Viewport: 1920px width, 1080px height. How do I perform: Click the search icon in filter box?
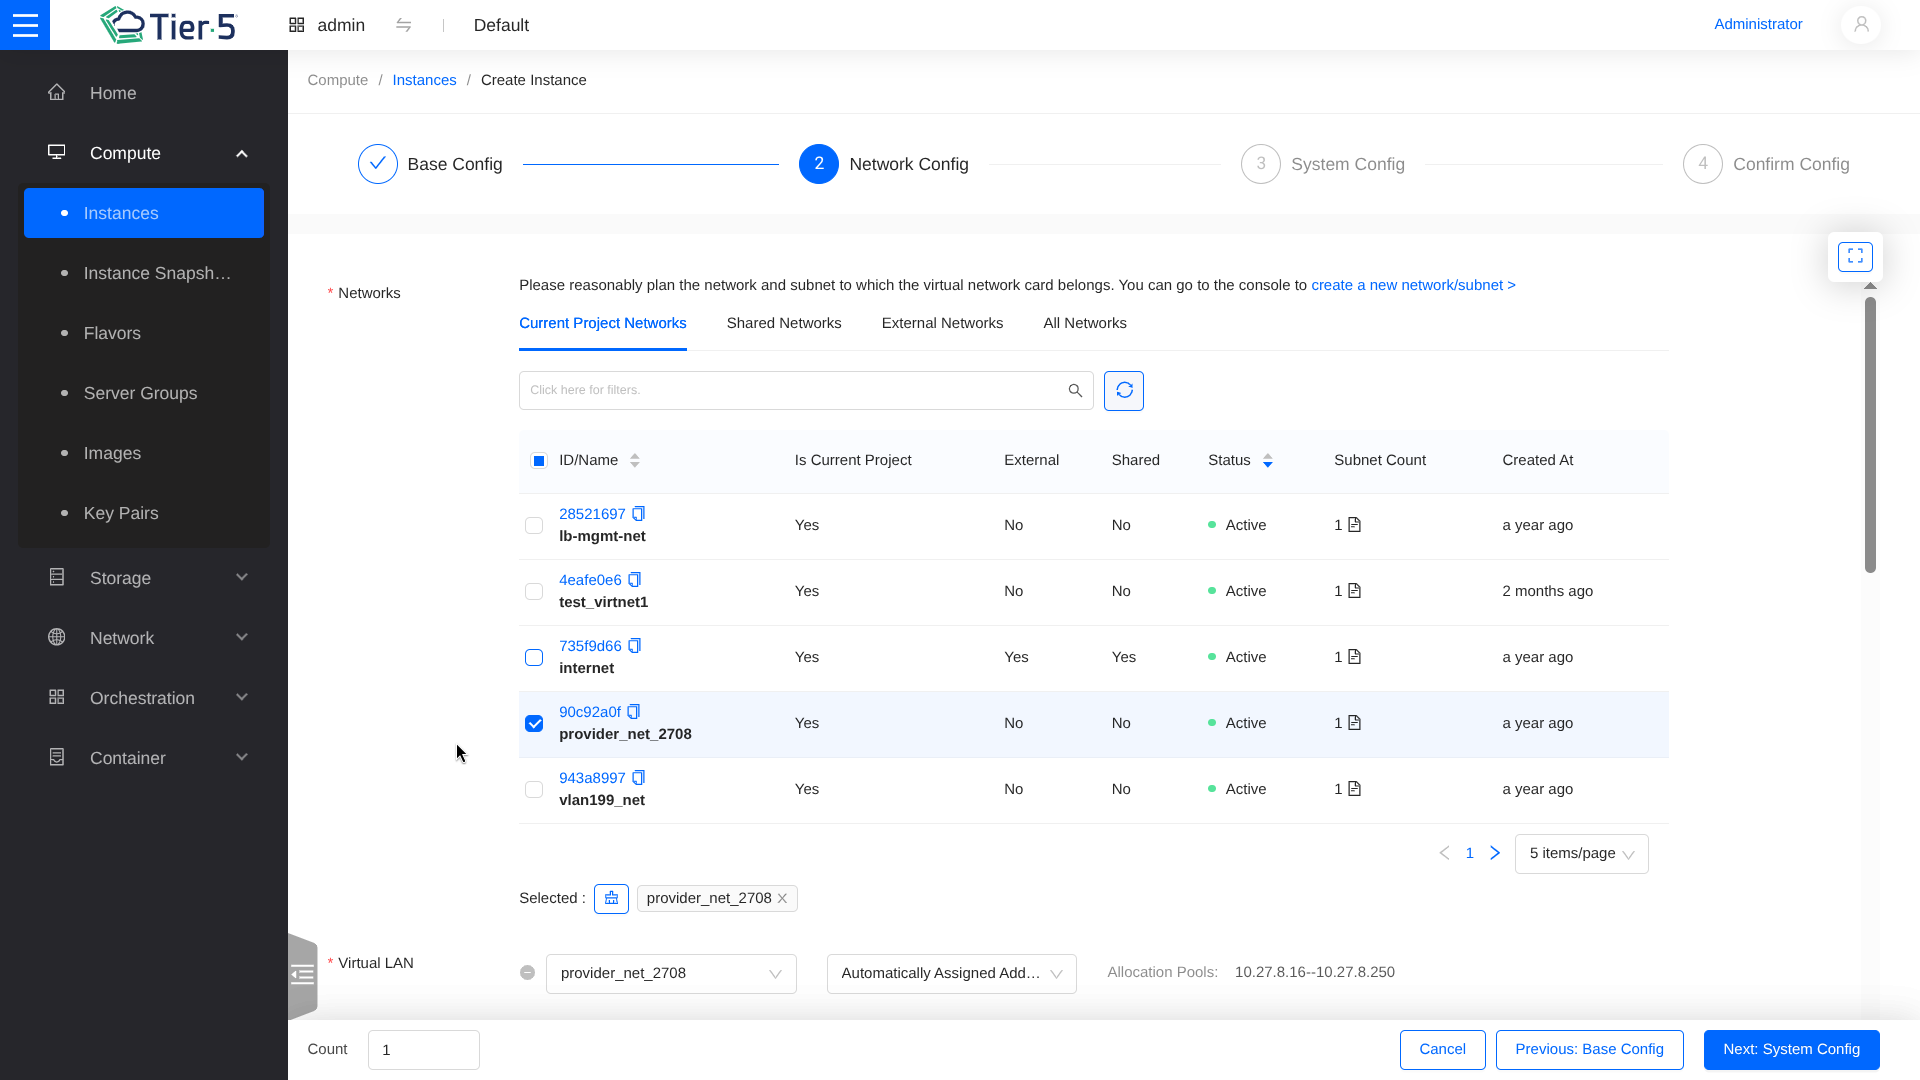point(1075,391)
